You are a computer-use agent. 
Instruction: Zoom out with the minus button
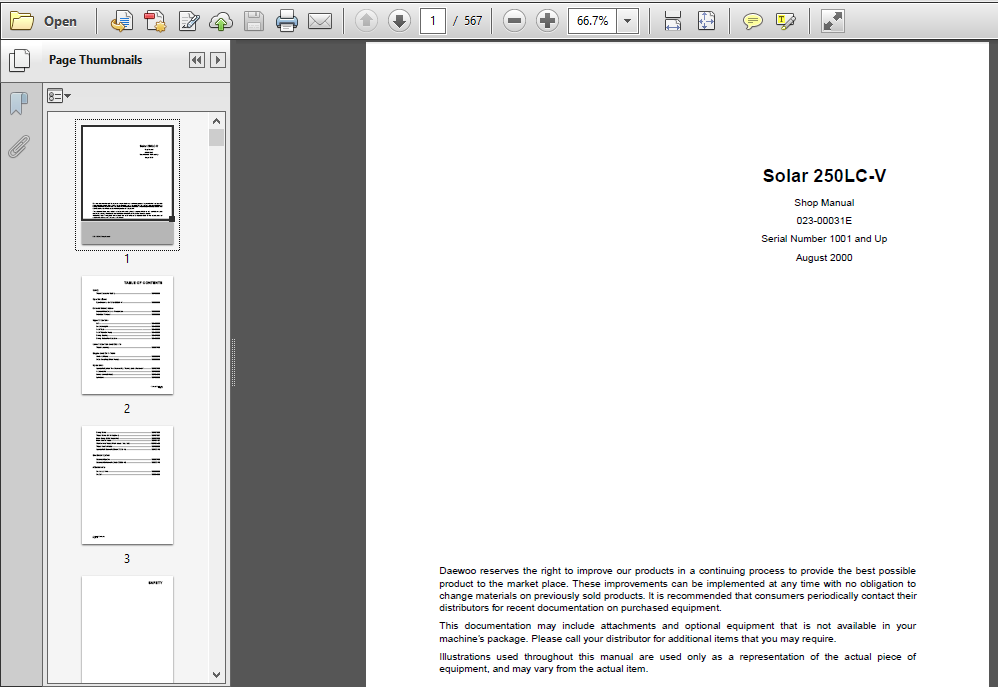[x=514, y=21]
